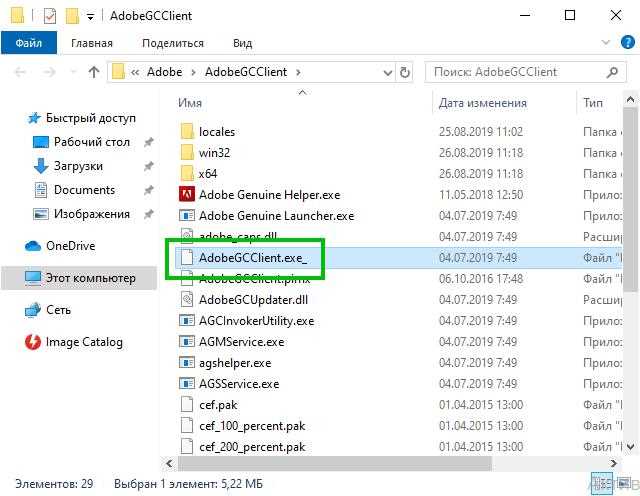This screenshot has width=640, height=496.
Task: Open Documents in navigation pane
Action: coord(84,190)
